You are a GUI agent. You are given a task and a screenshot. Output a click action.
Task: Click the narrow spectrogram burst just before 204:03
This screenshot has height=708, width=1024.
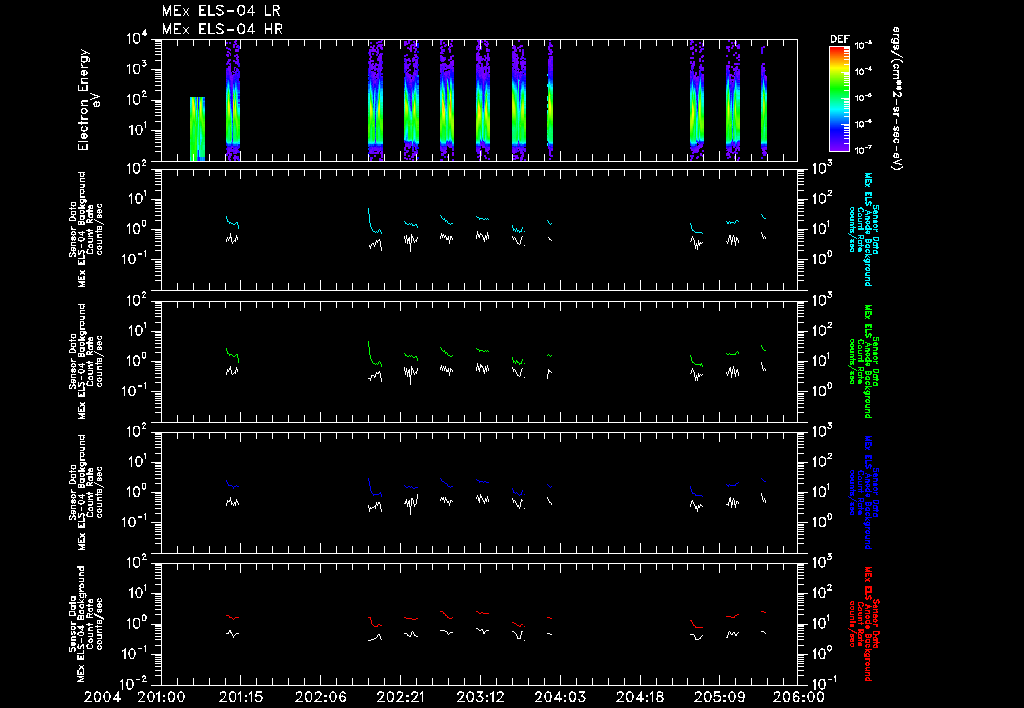550,100
